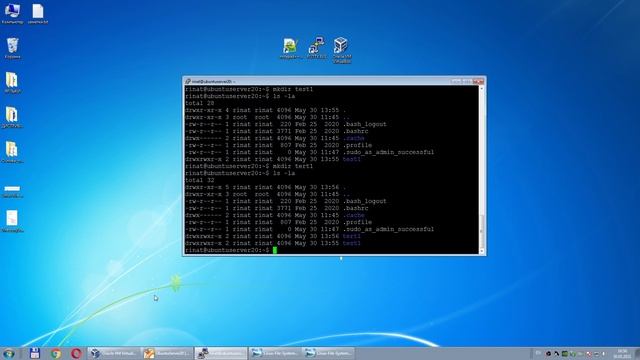The width and height of the screenshot is (640, 360).
Task: Click the "total 20" line in terminal
Action: pyautogui.click(x=200, y=103)
